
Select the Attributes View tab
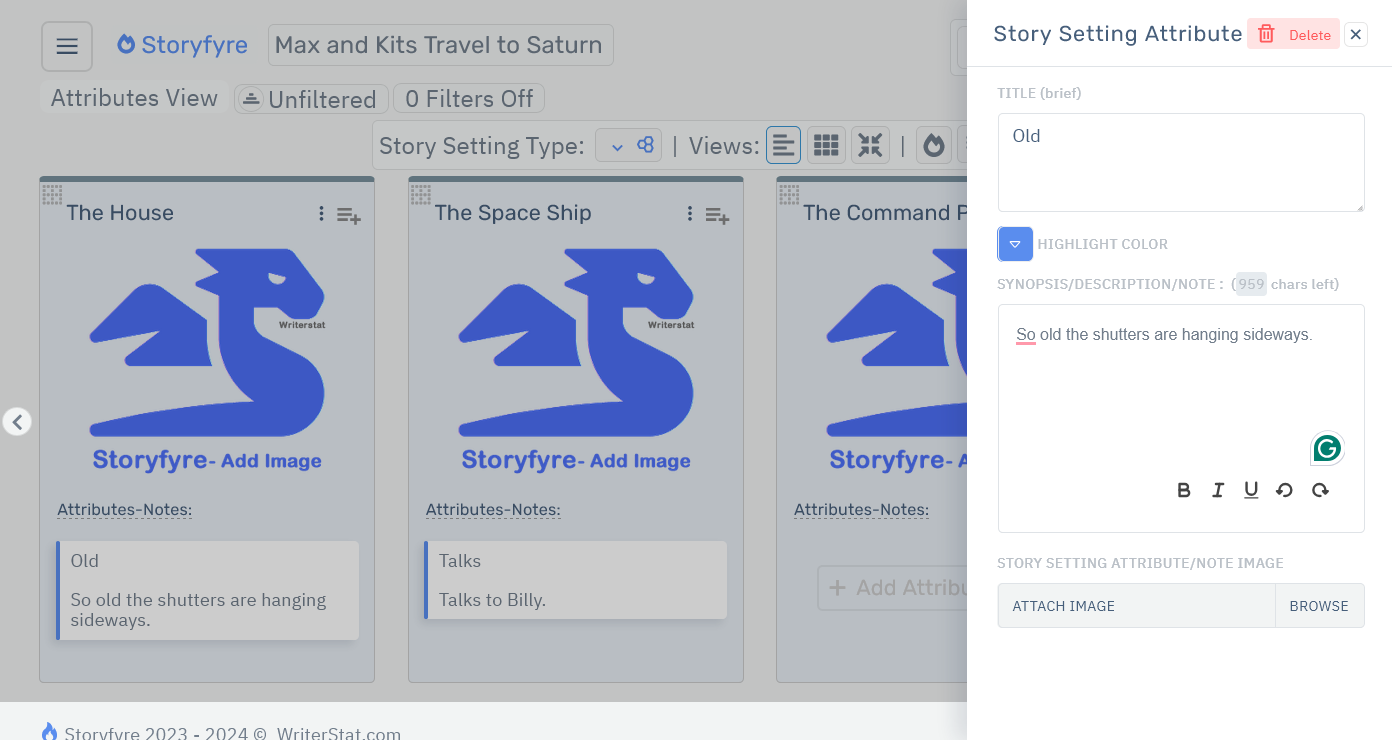(132, 98)
